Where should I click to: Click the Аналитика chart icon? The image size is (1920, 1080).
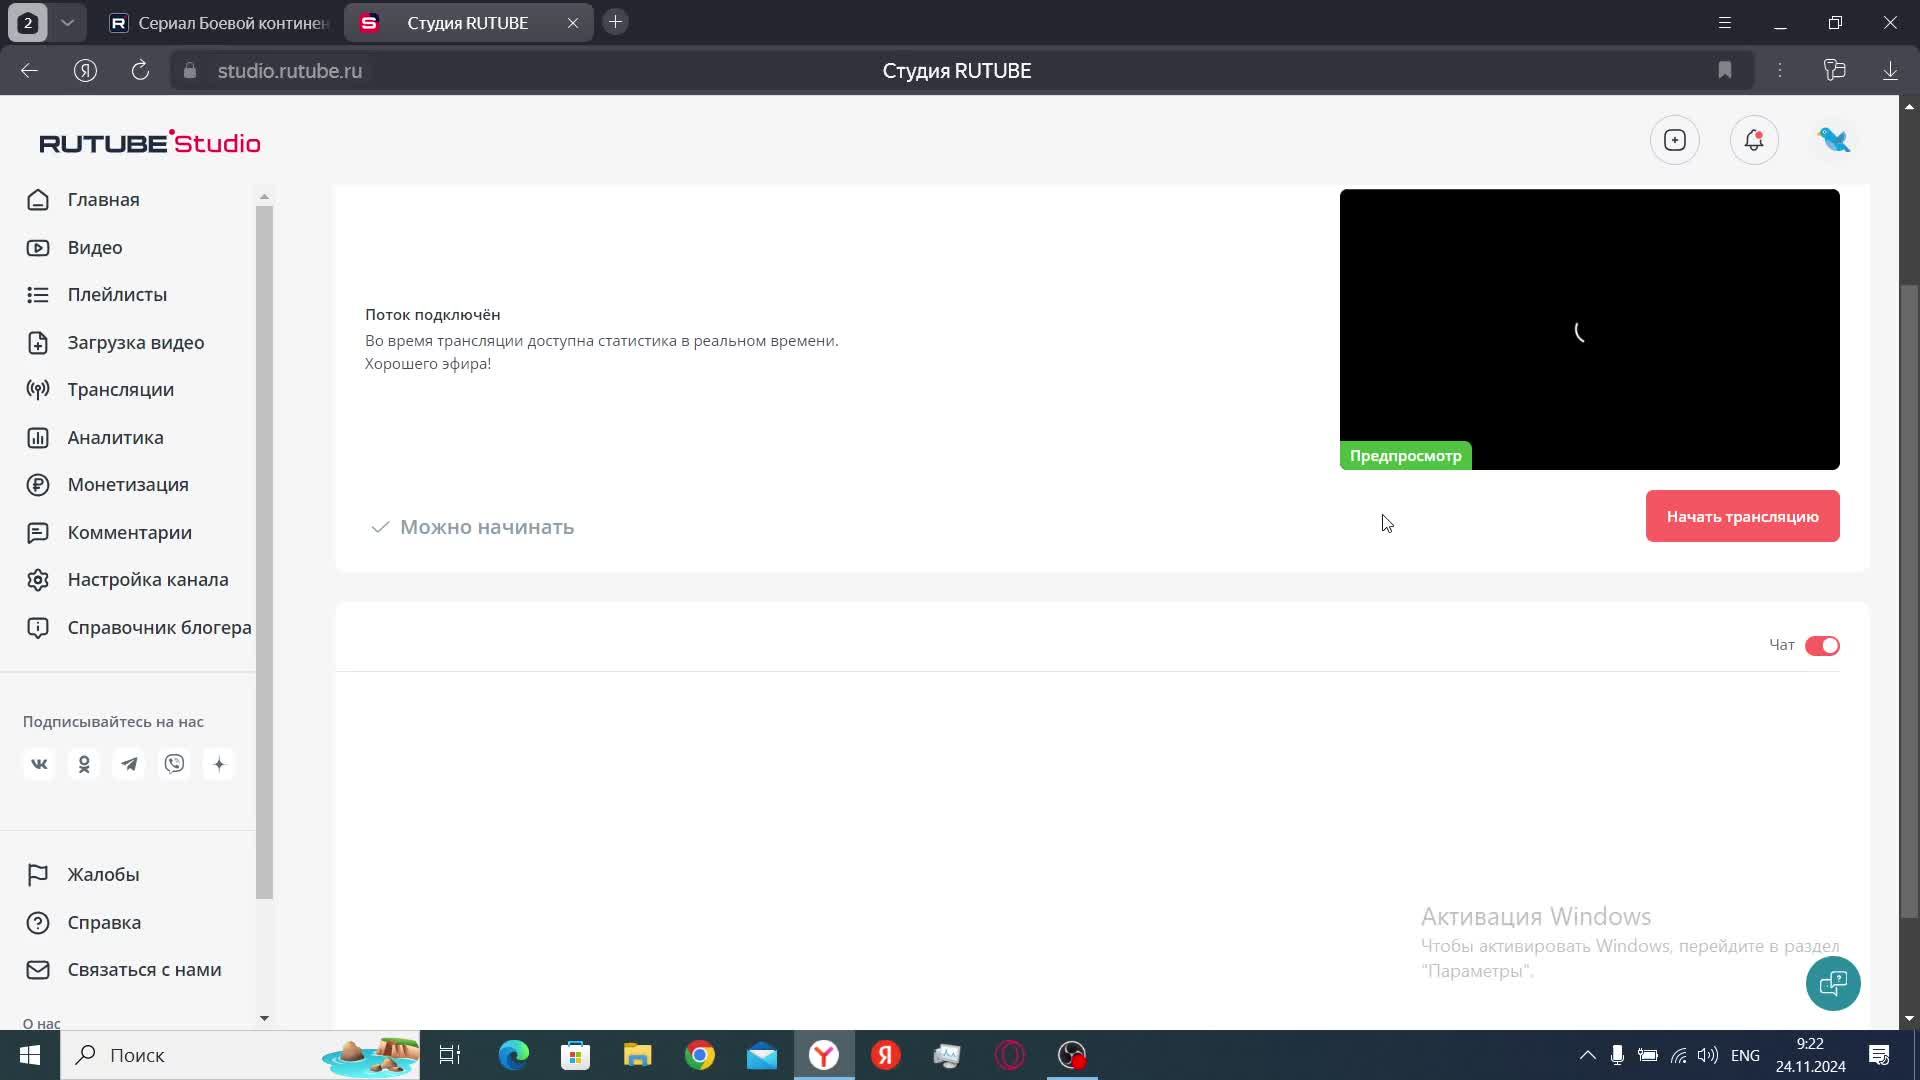pos(38,438)
